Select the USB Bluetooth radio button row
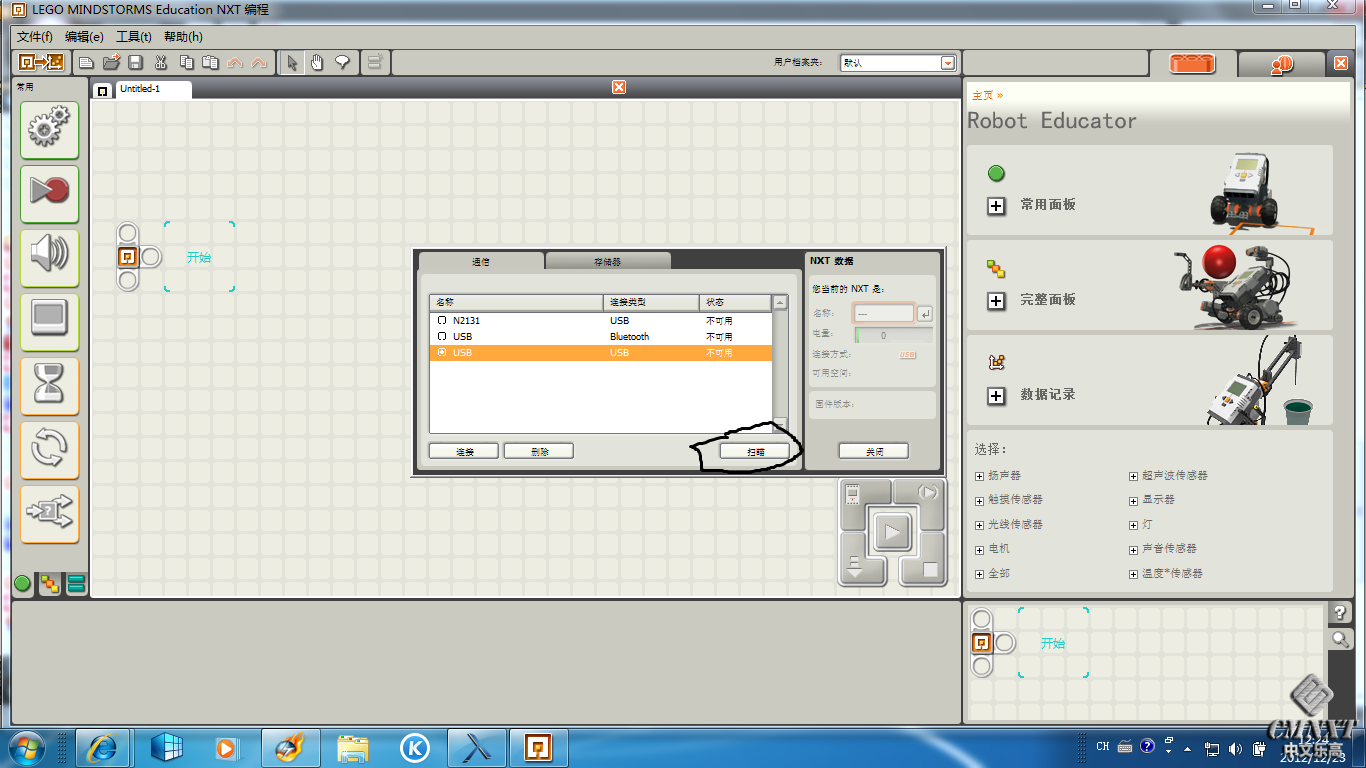This screenshot has height=768, width=1366. (x=600, y=337)
